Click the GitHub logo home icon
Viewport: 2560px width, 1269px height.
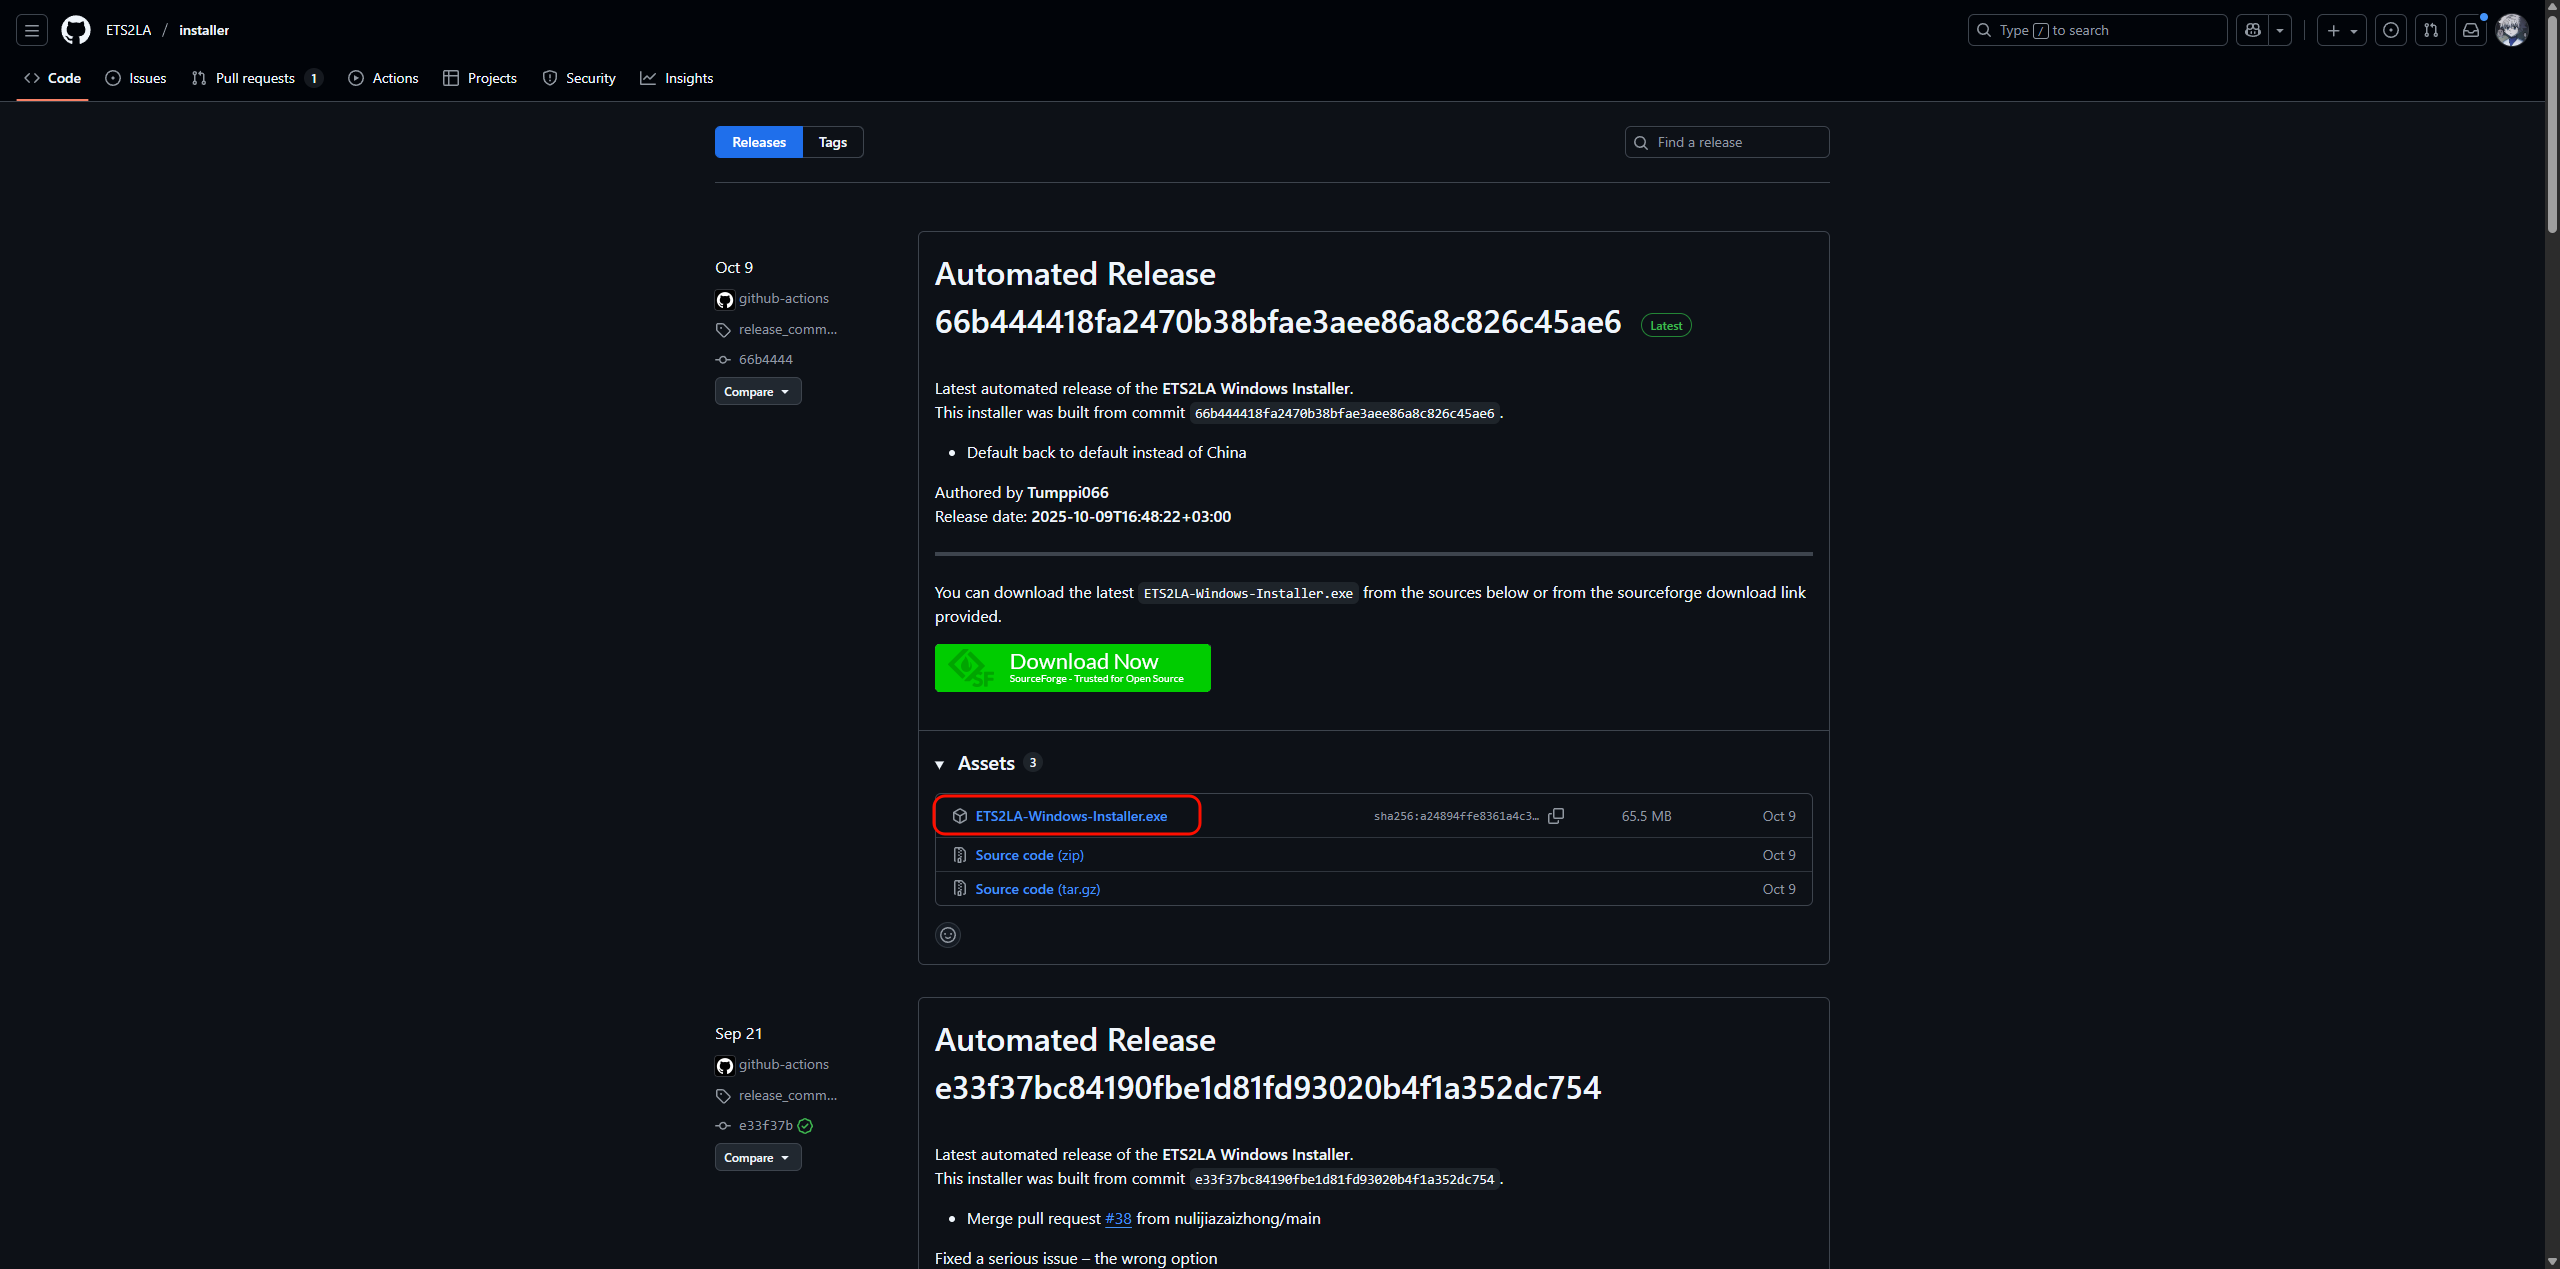(76, 30)
